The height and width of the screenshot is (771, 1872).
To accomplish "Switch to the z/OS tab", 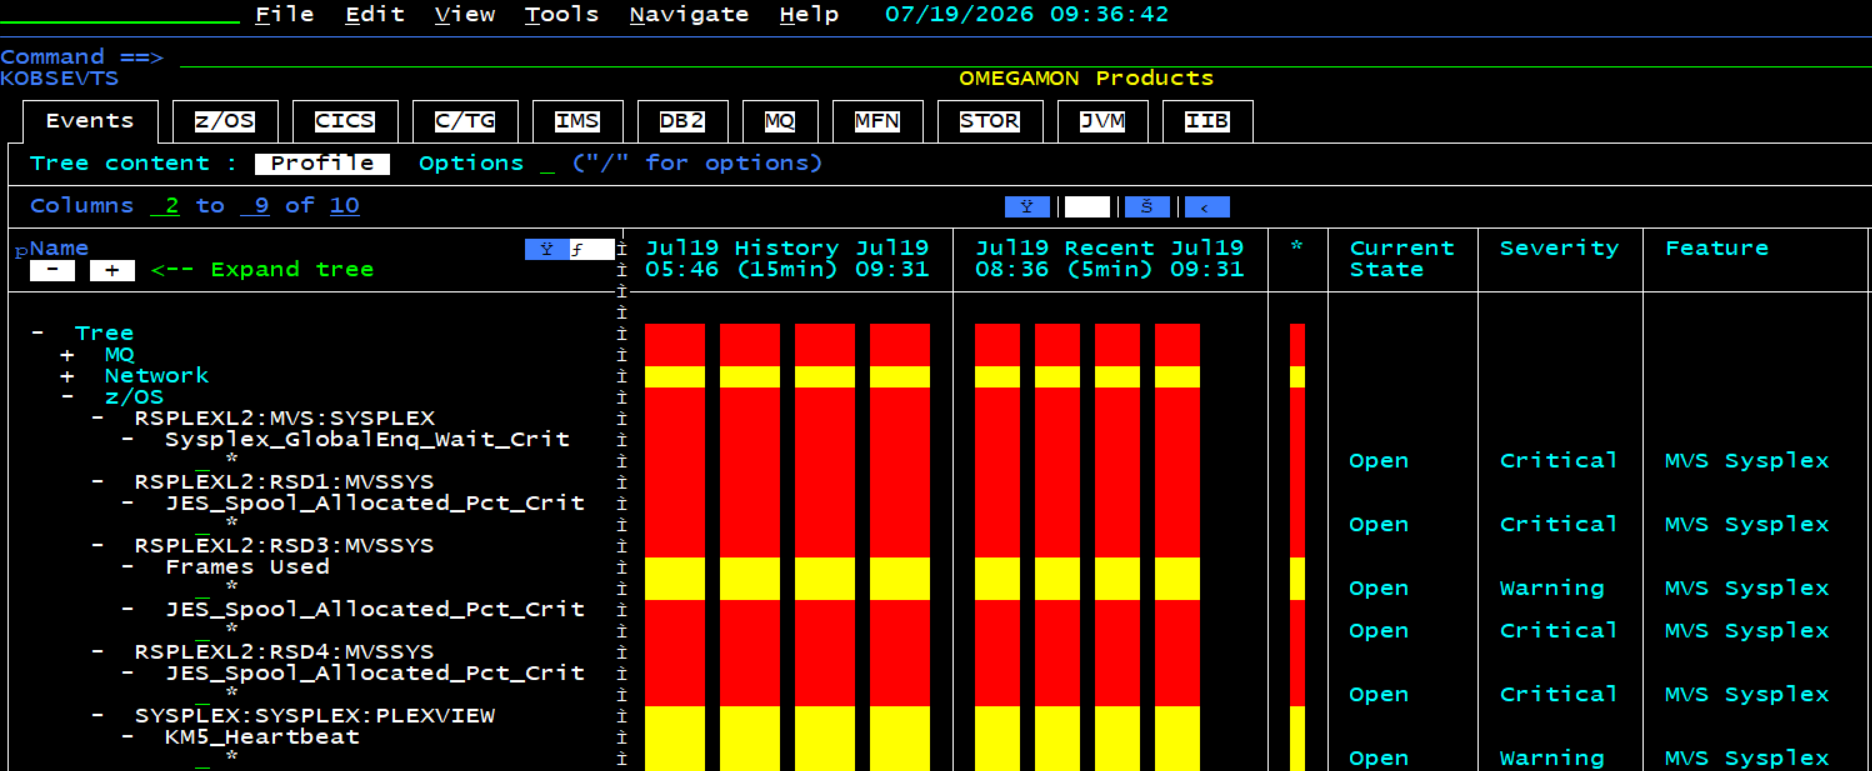I will [x=225, y=121].
